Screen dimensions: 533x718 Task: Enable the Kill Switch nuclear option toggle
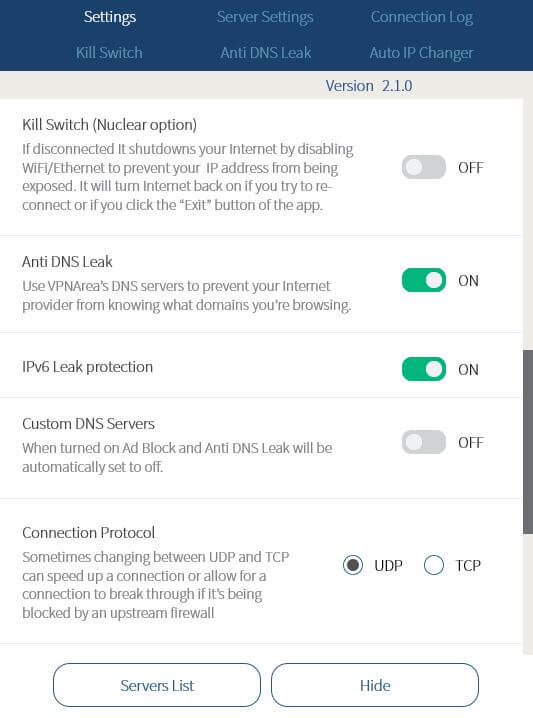[424, 167]
